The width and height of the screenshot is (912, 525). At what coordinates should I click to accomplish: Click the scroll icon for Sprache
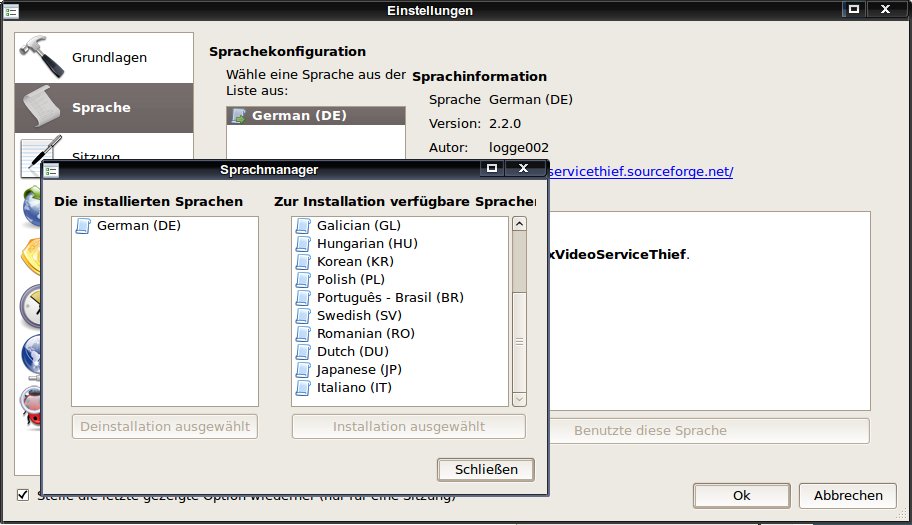(41, 106)
